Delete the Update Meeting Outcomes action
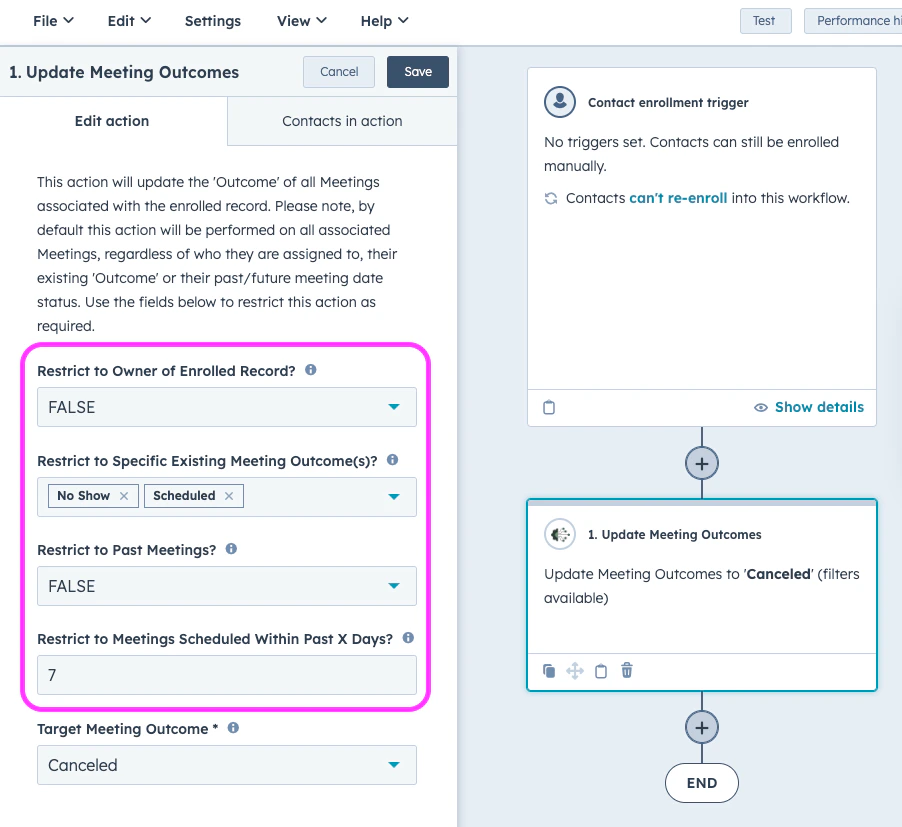This screenshot has height=827, width=902. (626, 671)
